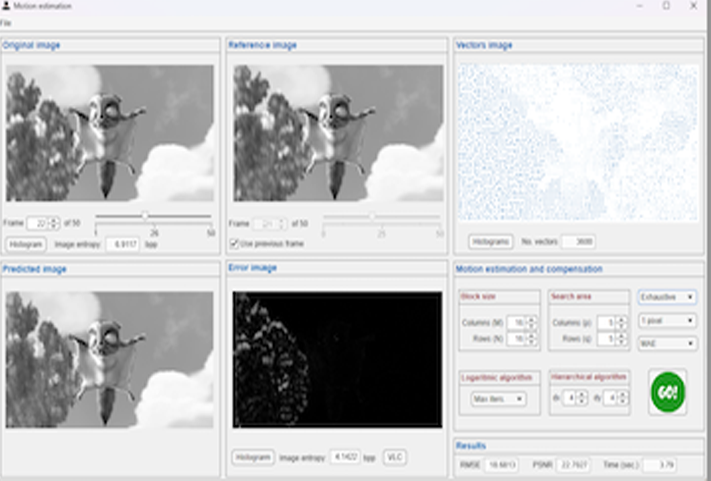Increase Block size Columns (M) value
The image size is (711, 481).
(532, 320)
